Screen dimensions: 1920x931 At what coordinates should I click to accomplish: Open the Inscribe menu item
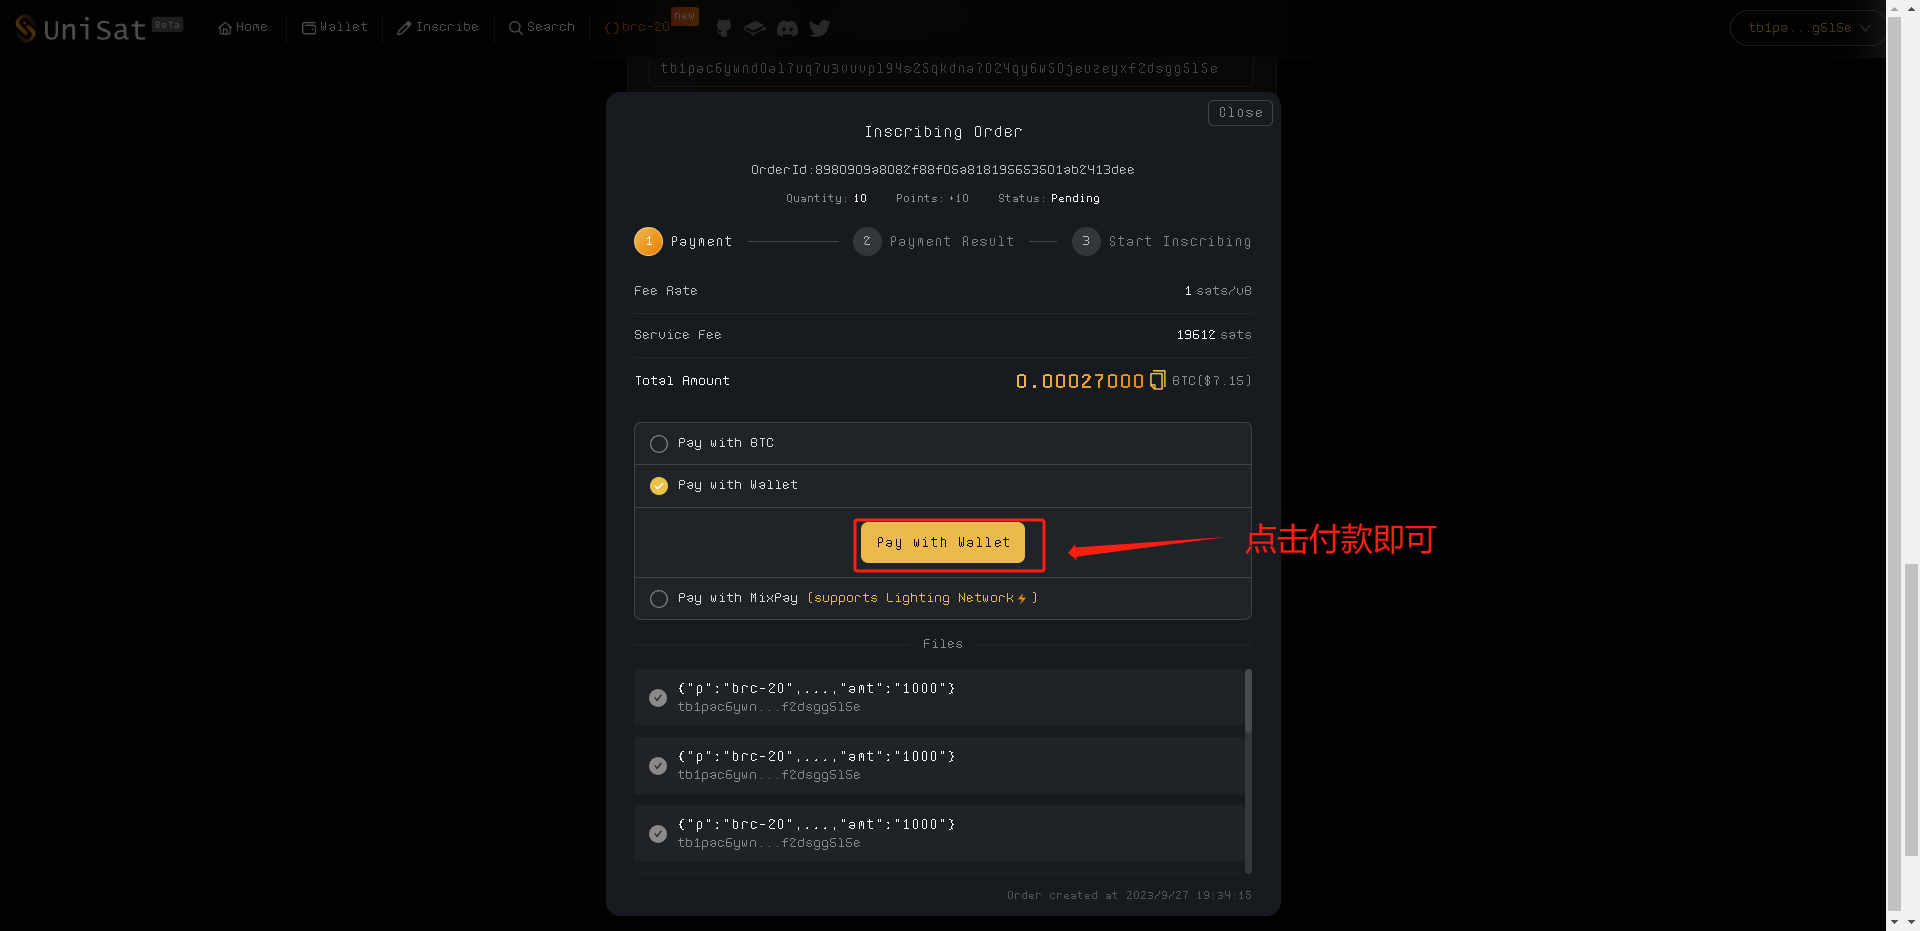(438, 28)
